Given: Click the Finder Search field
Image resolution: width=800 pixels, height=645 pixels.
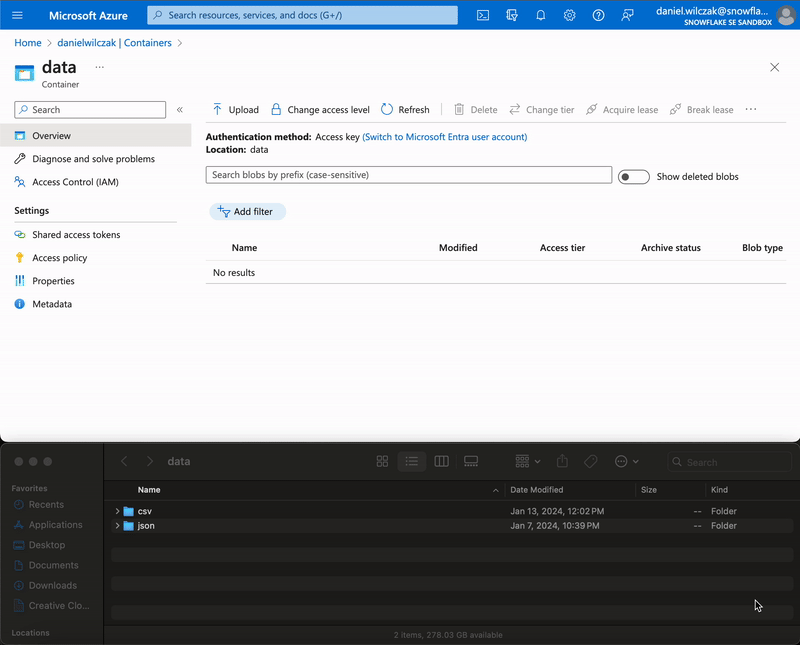Looking at the screenshot, I should [x=730, y=462].
